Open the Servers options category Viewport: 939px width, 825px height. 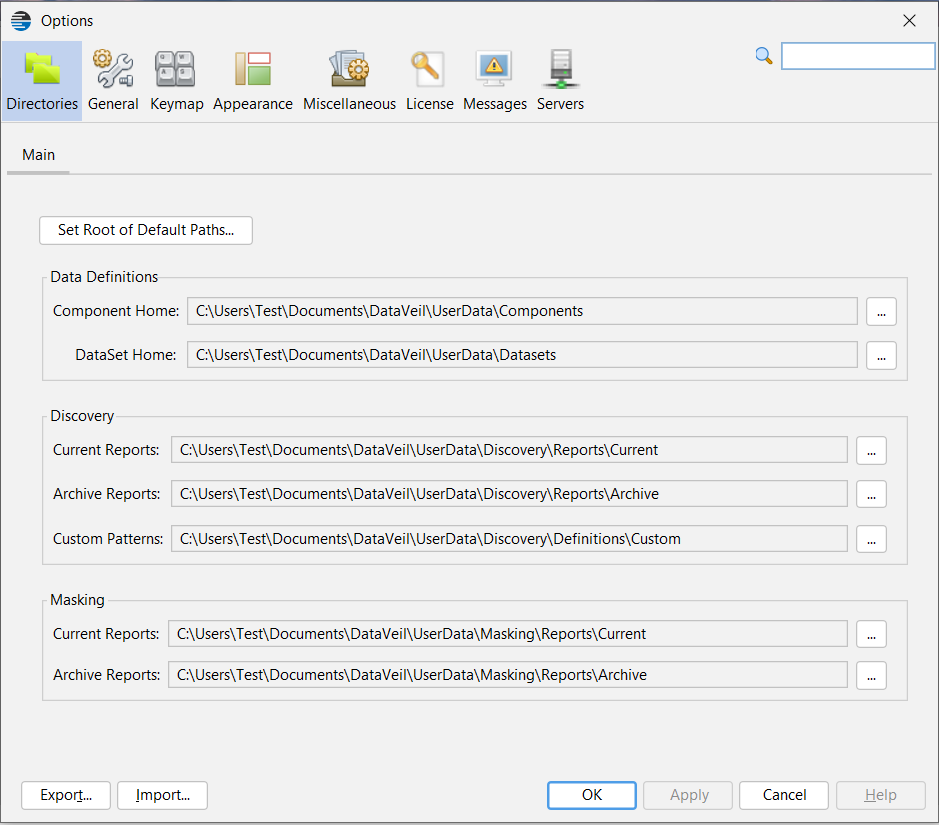(560, 81)
